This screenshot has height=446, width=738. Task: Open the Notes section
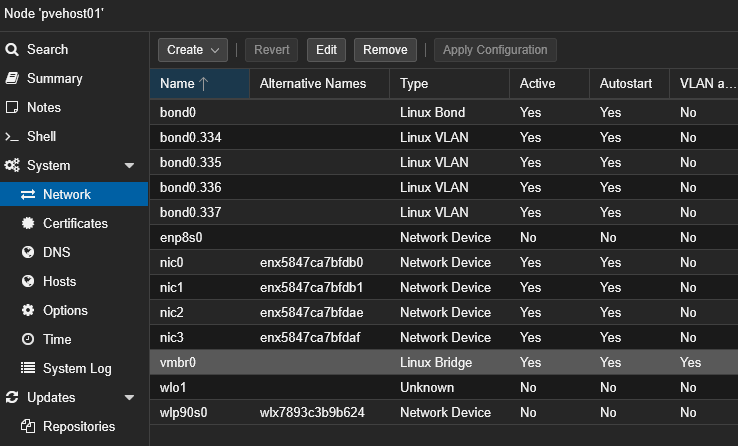[x=74, y=107]
